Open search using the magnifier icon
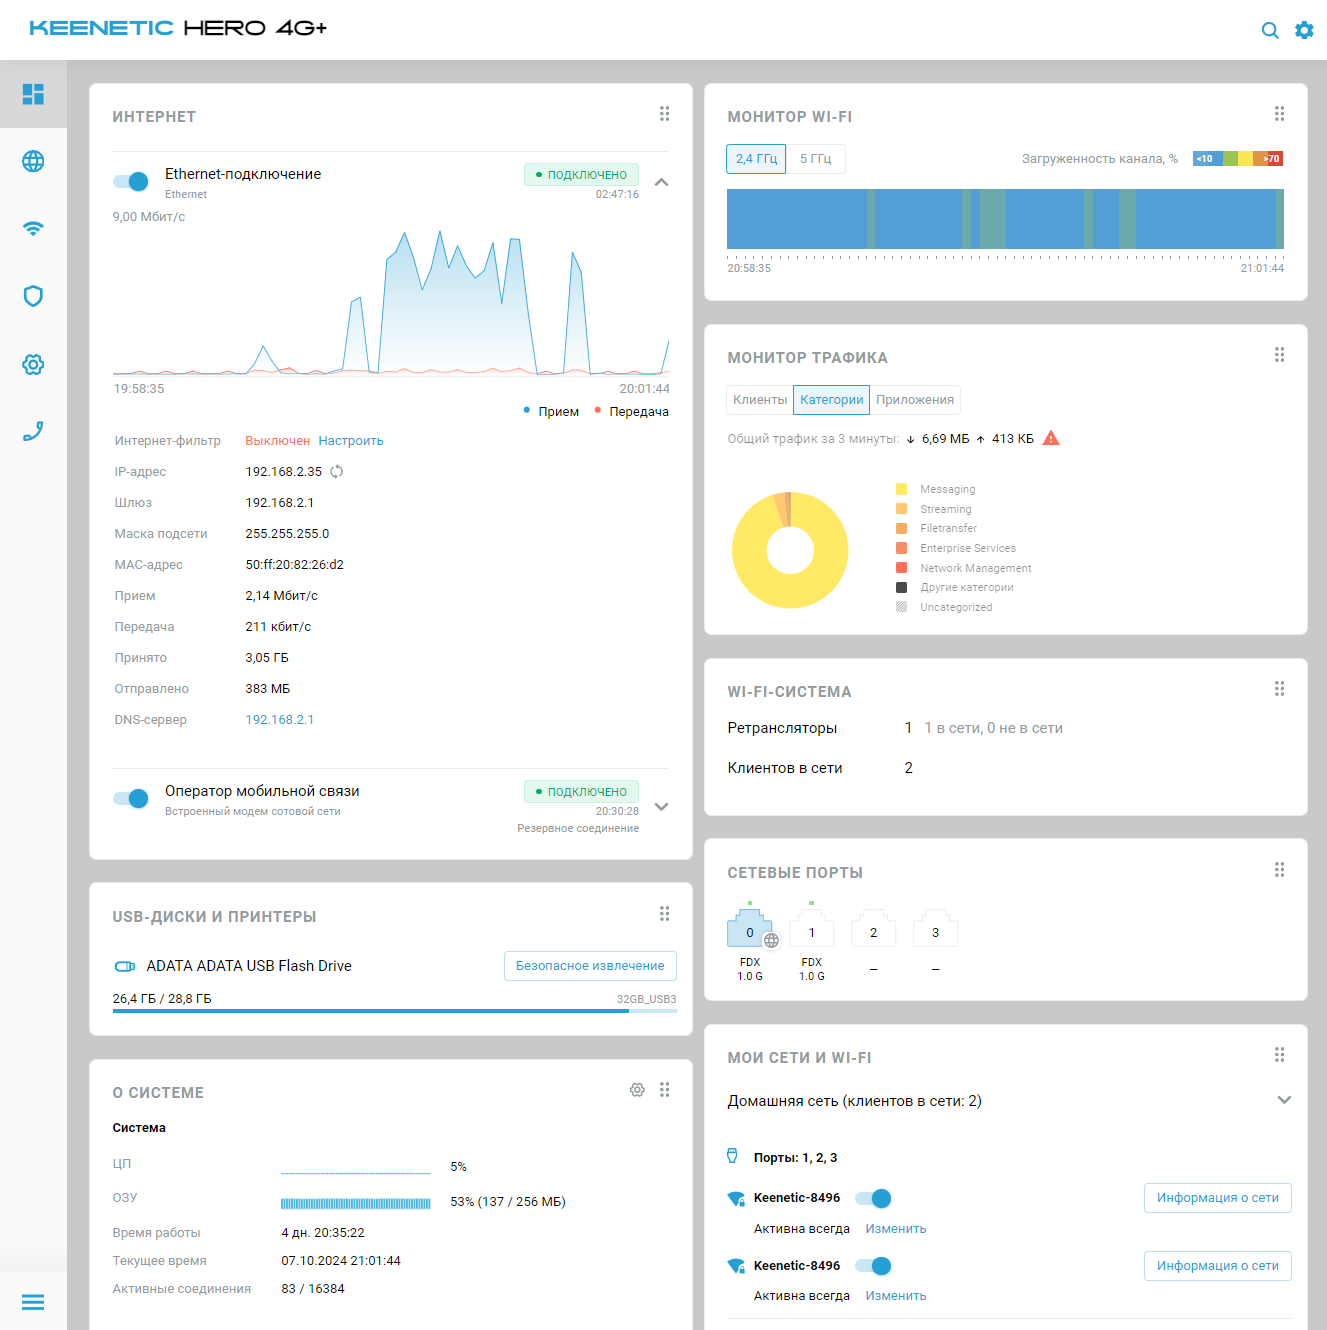The height and width of the screenshot is (1330, 1327). (x=1270, y=30)
